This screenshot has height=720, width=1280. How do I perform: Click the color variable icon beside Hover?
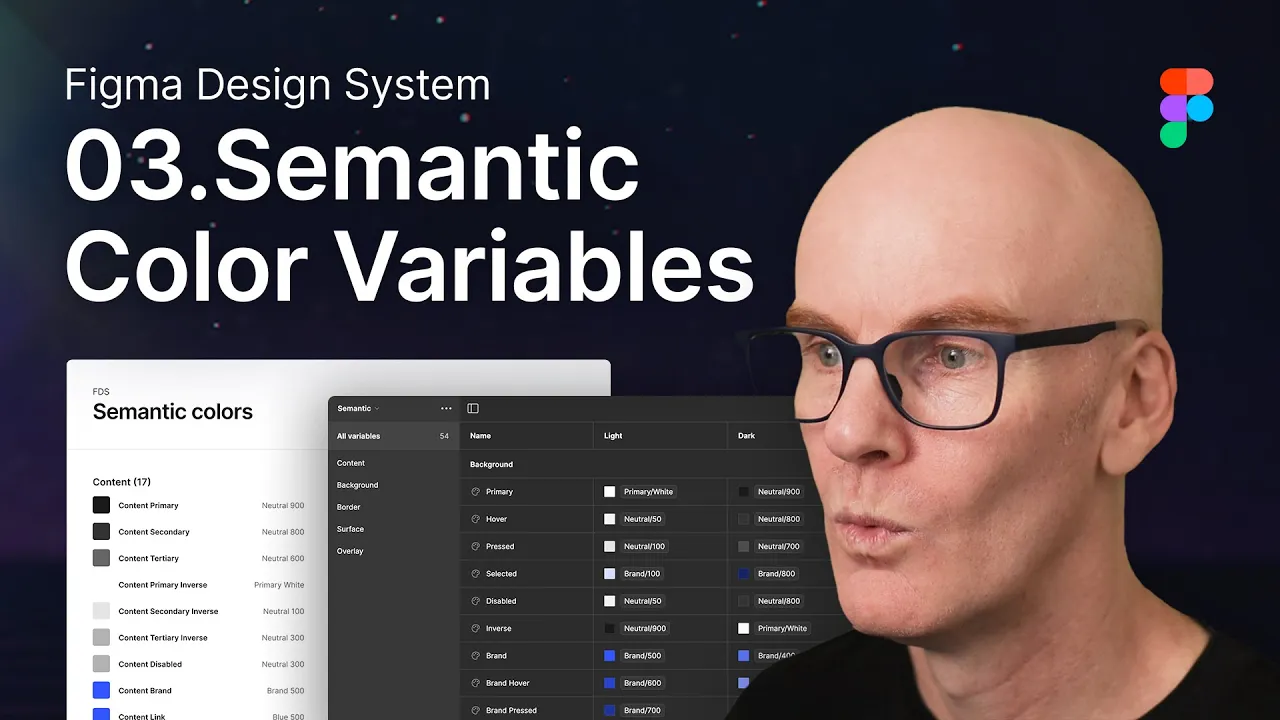point(476,519)
